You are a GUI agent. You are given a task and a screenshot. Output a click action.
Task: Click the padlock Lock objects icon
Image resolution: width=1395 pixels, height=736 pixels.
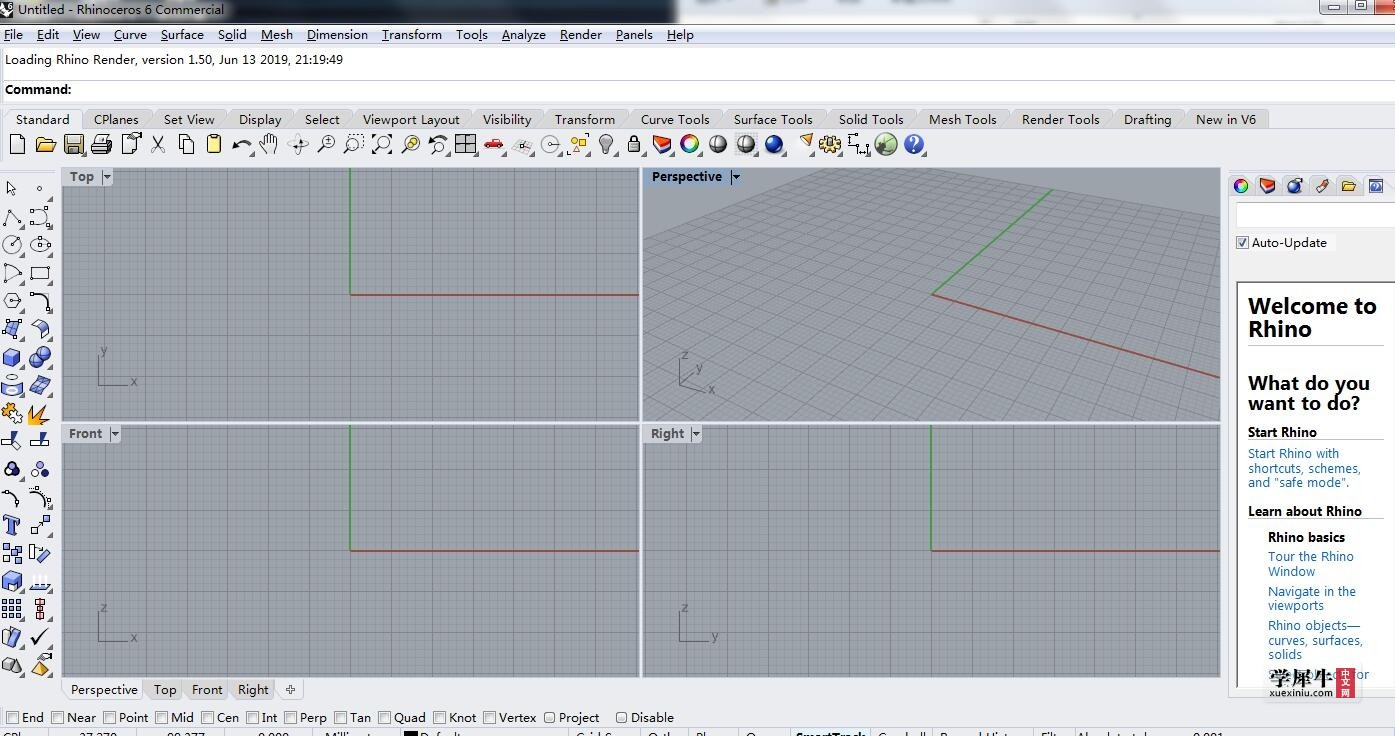[633, 145]
